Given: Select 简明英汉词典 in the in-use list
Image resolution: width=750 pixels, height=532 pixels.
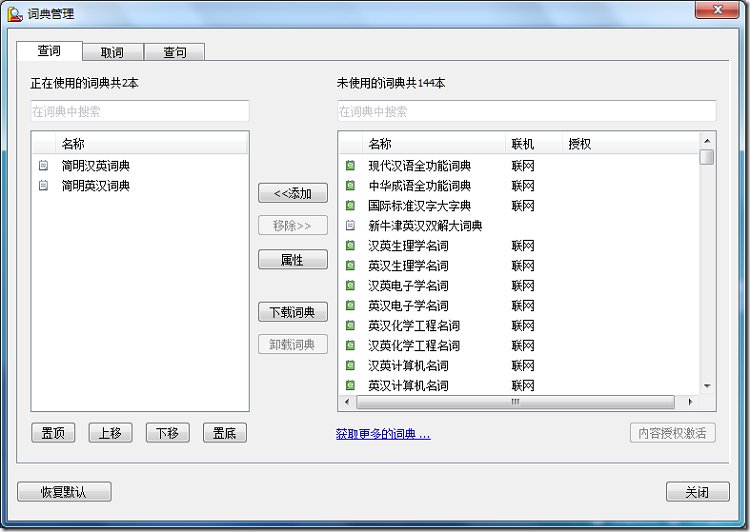Looking at the screenshot, I should pyautogui.click(x=96, y=186).
